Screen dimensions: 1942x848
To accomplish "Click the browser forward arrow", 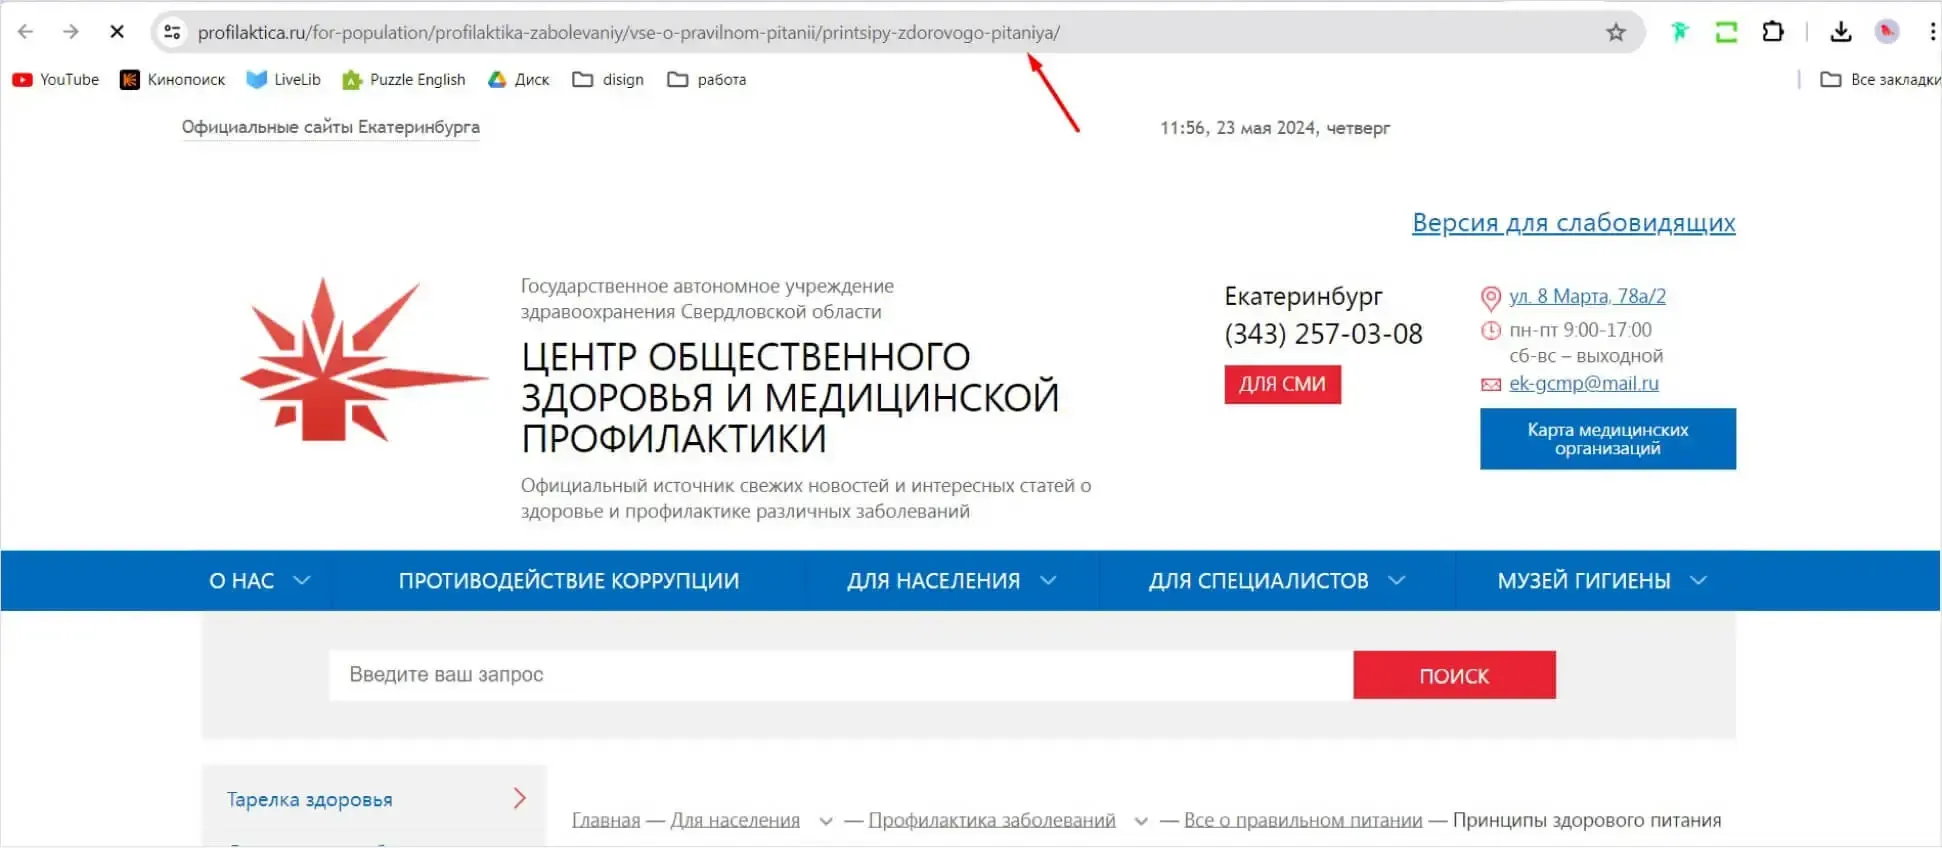I will (x=70, y=32).
